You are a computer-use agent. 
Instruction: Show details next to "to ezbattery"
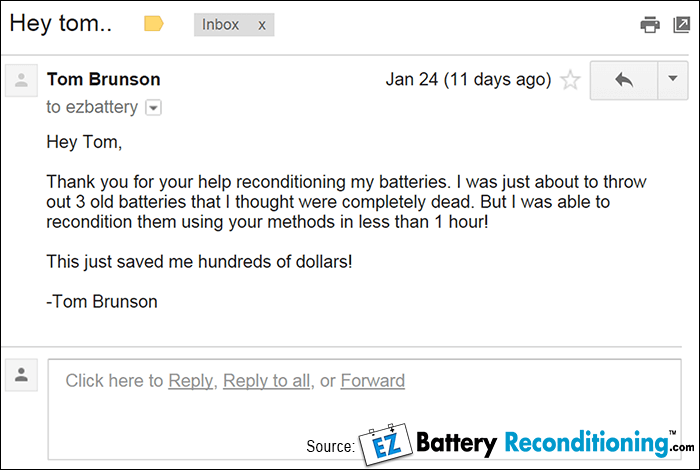point(154,107)
